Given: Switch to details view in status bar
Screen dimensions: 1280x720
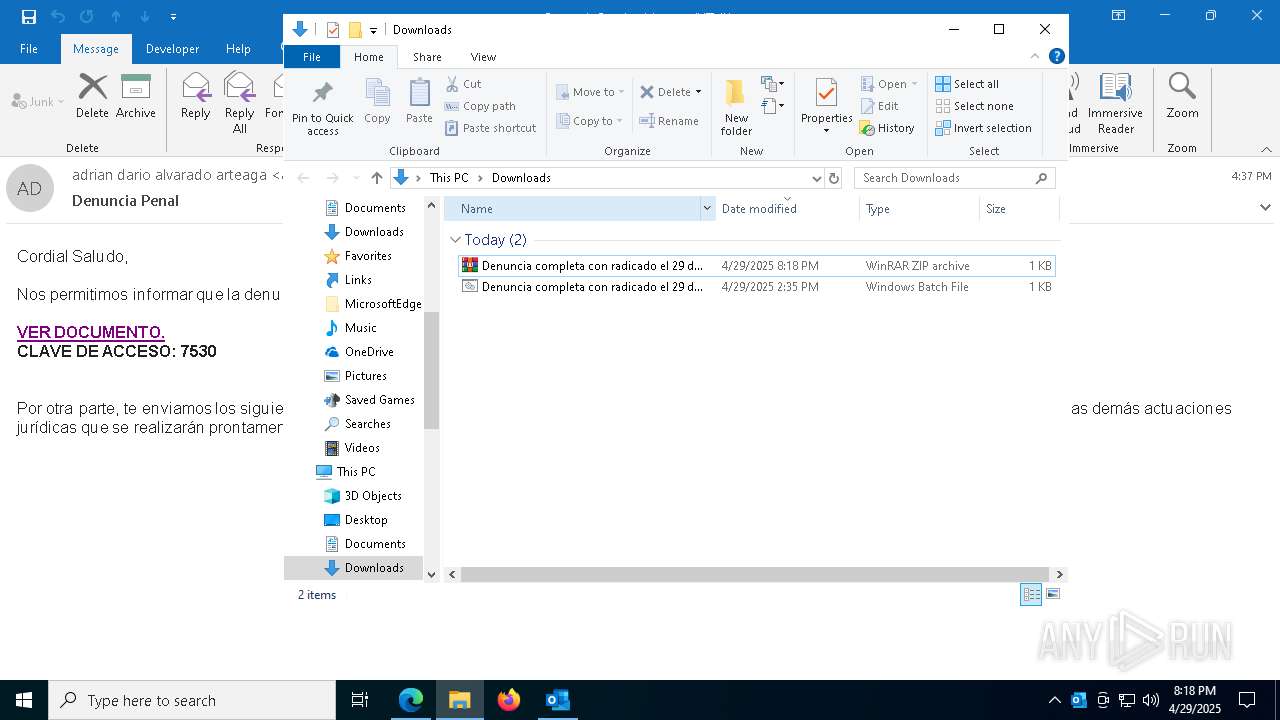Looking at the screenshot, I should [1031, 594].
